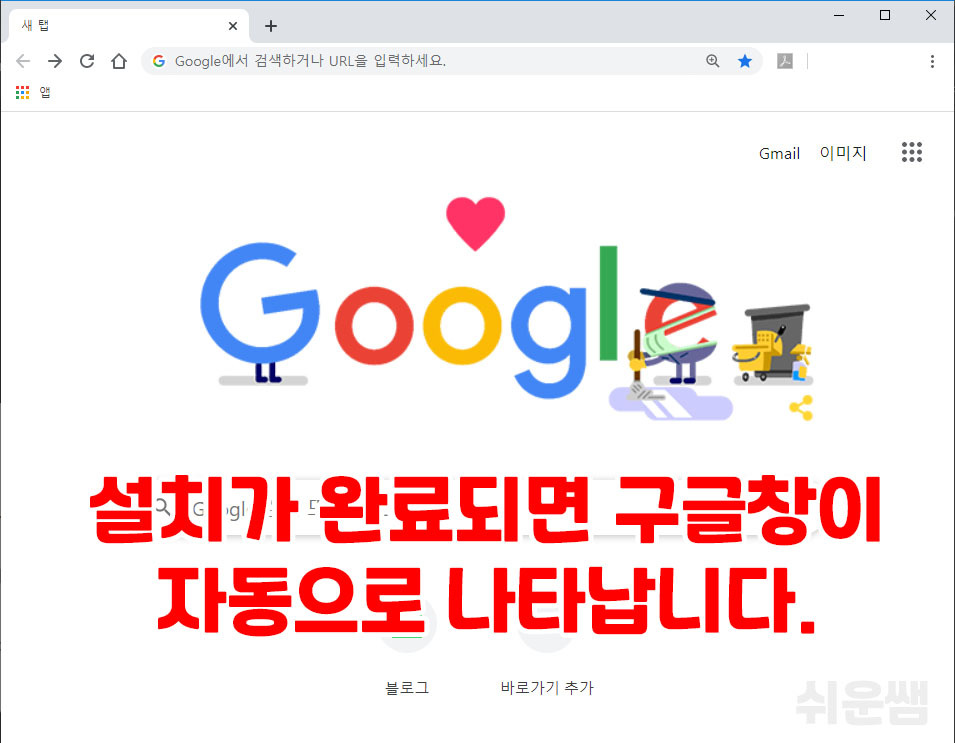Open the 이미지 images link
Image resolution: width=955 pixels, height=743 pixels.
point(843,153)
